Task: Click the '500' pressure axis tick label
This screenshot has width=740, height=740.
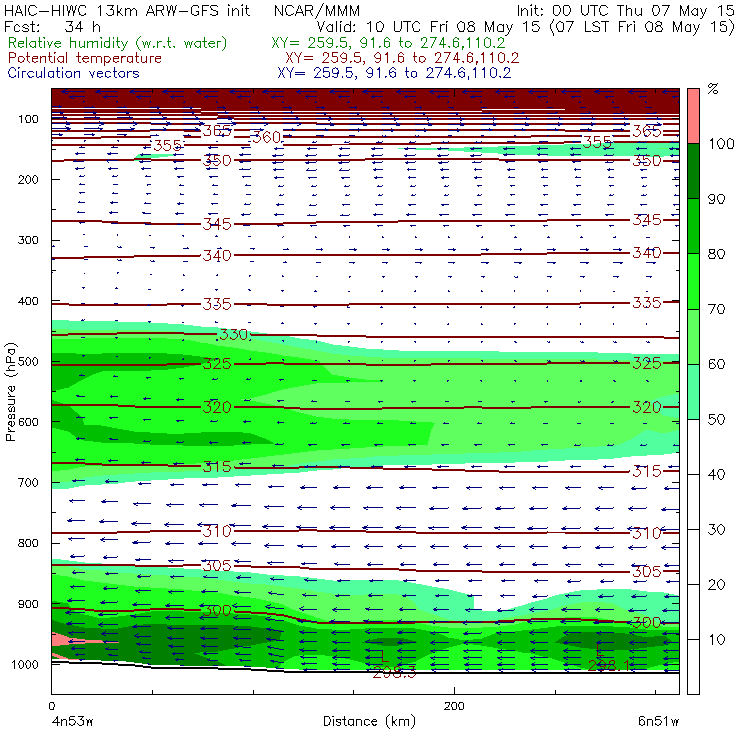Action: (28, 362)
